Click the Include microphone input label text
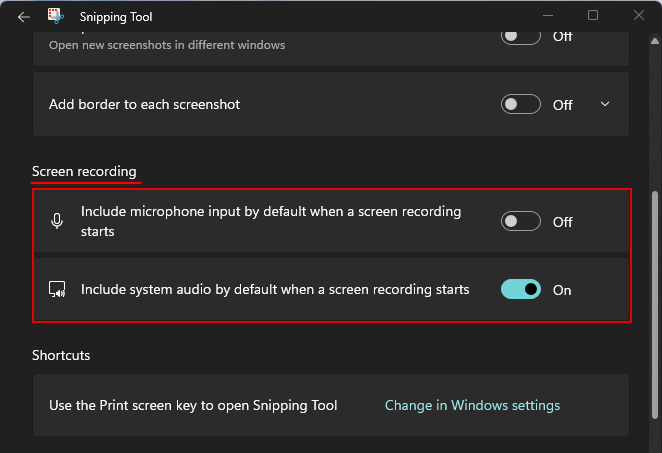 [271, 221]
